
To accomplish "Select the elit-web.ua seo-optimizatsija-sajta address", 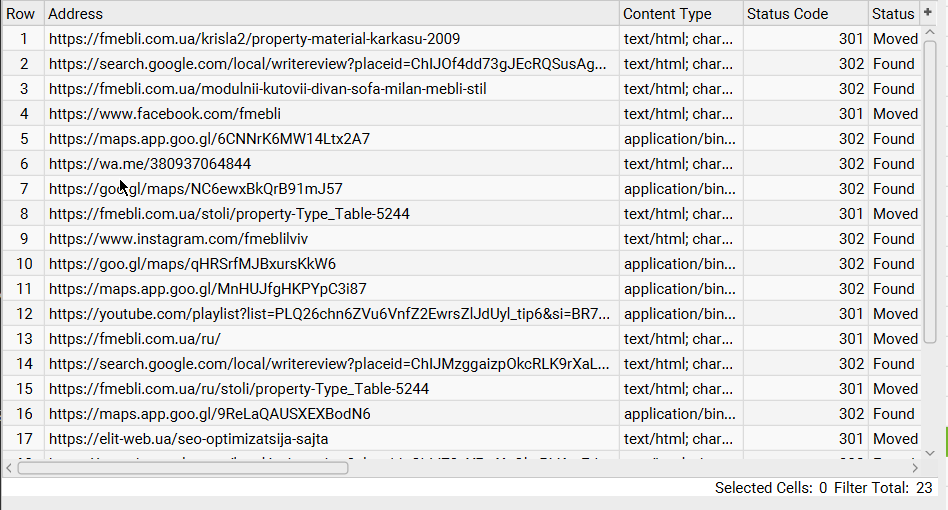I will tap(188, 439).
